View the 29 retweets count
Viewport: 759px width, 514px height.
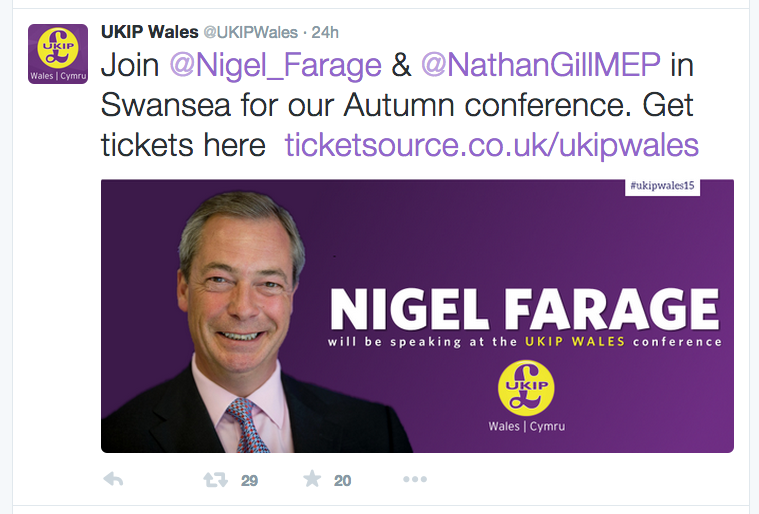(249, 481)
